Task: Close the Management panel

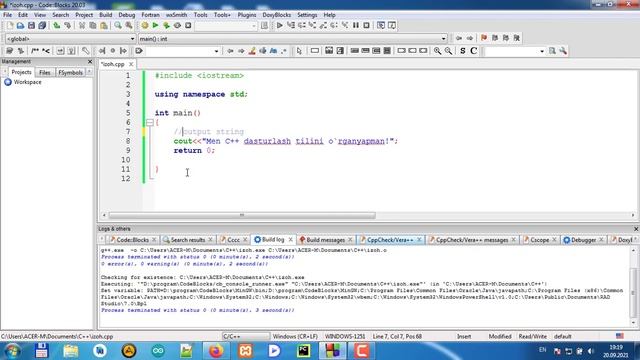Action: coord(90,61)
